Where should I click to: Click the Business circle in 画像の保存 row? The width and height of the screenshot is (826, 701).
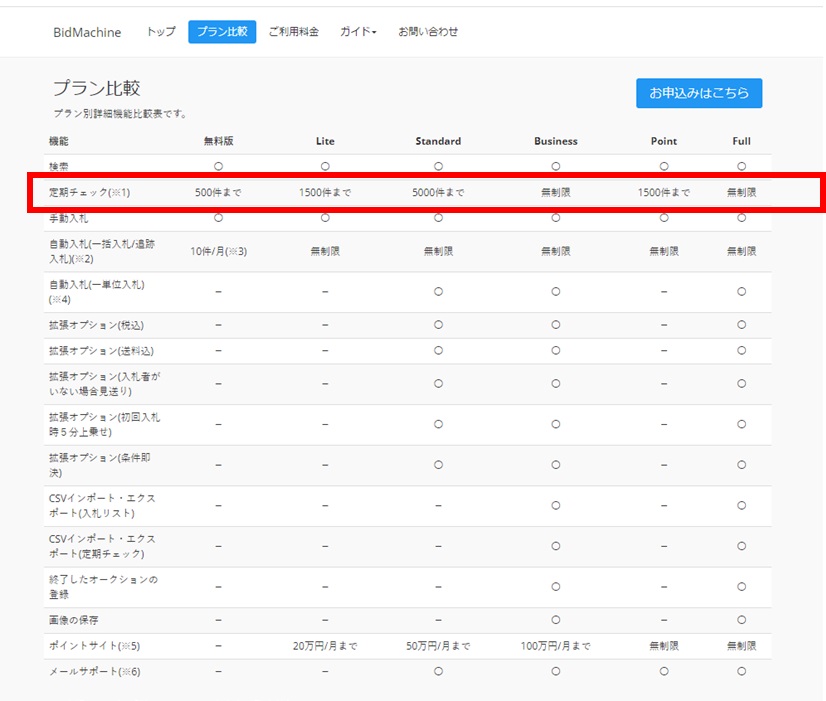pos(555,620)
